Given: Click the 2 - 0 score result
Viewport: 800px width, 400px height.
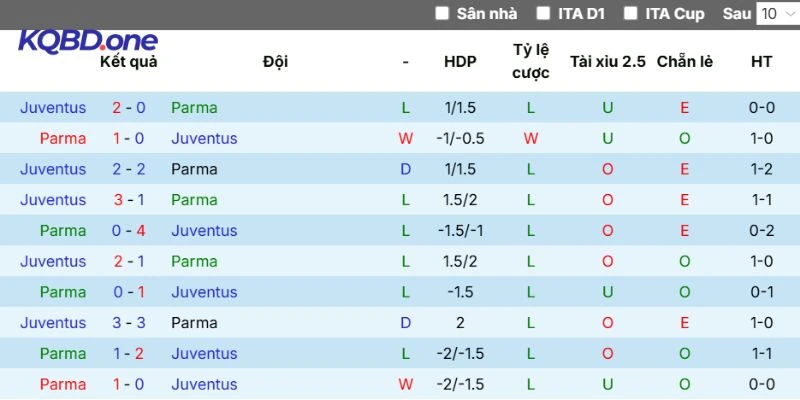Looking at the screenshot, I should 128,108.
